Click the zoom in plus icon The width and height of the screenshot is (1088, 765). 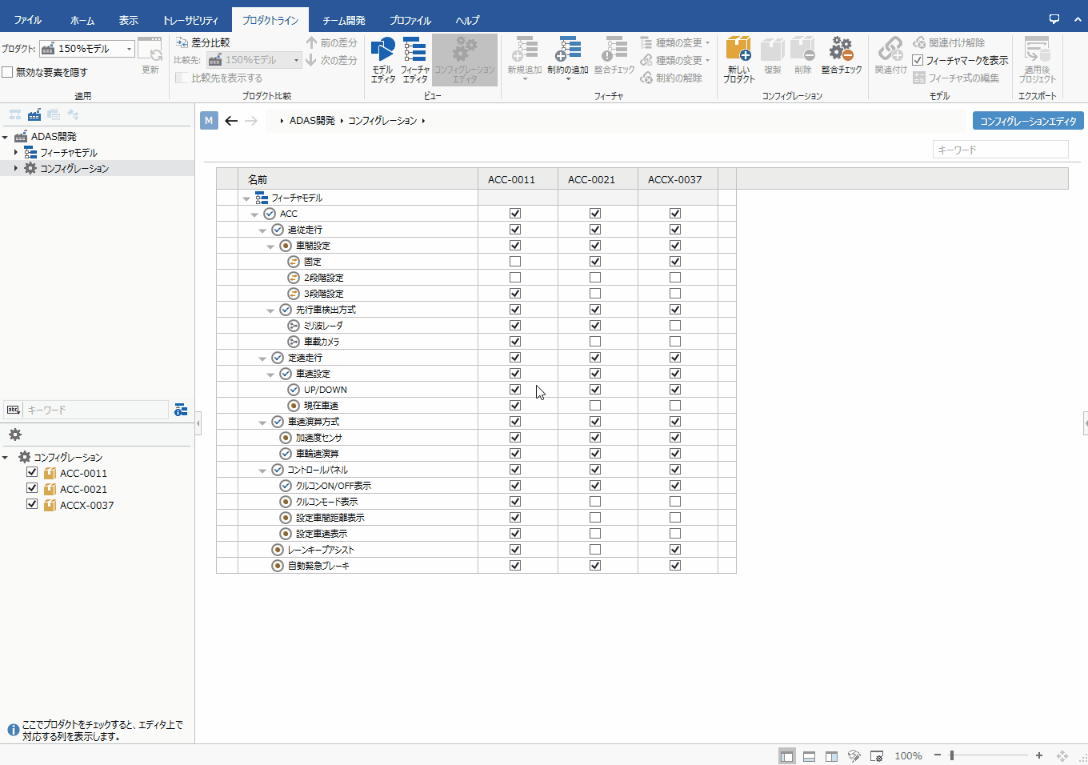1039,756
